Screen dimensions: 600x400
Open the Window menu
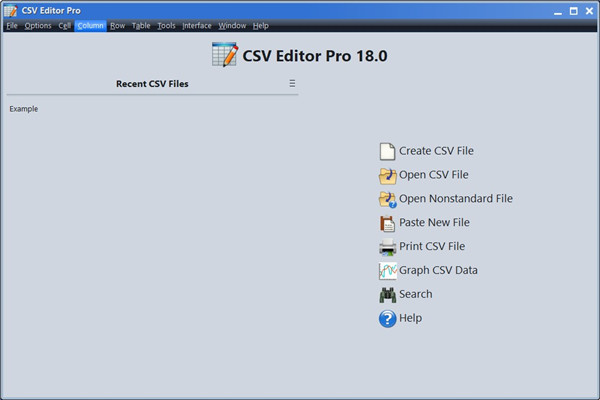(x=232, y=26)
